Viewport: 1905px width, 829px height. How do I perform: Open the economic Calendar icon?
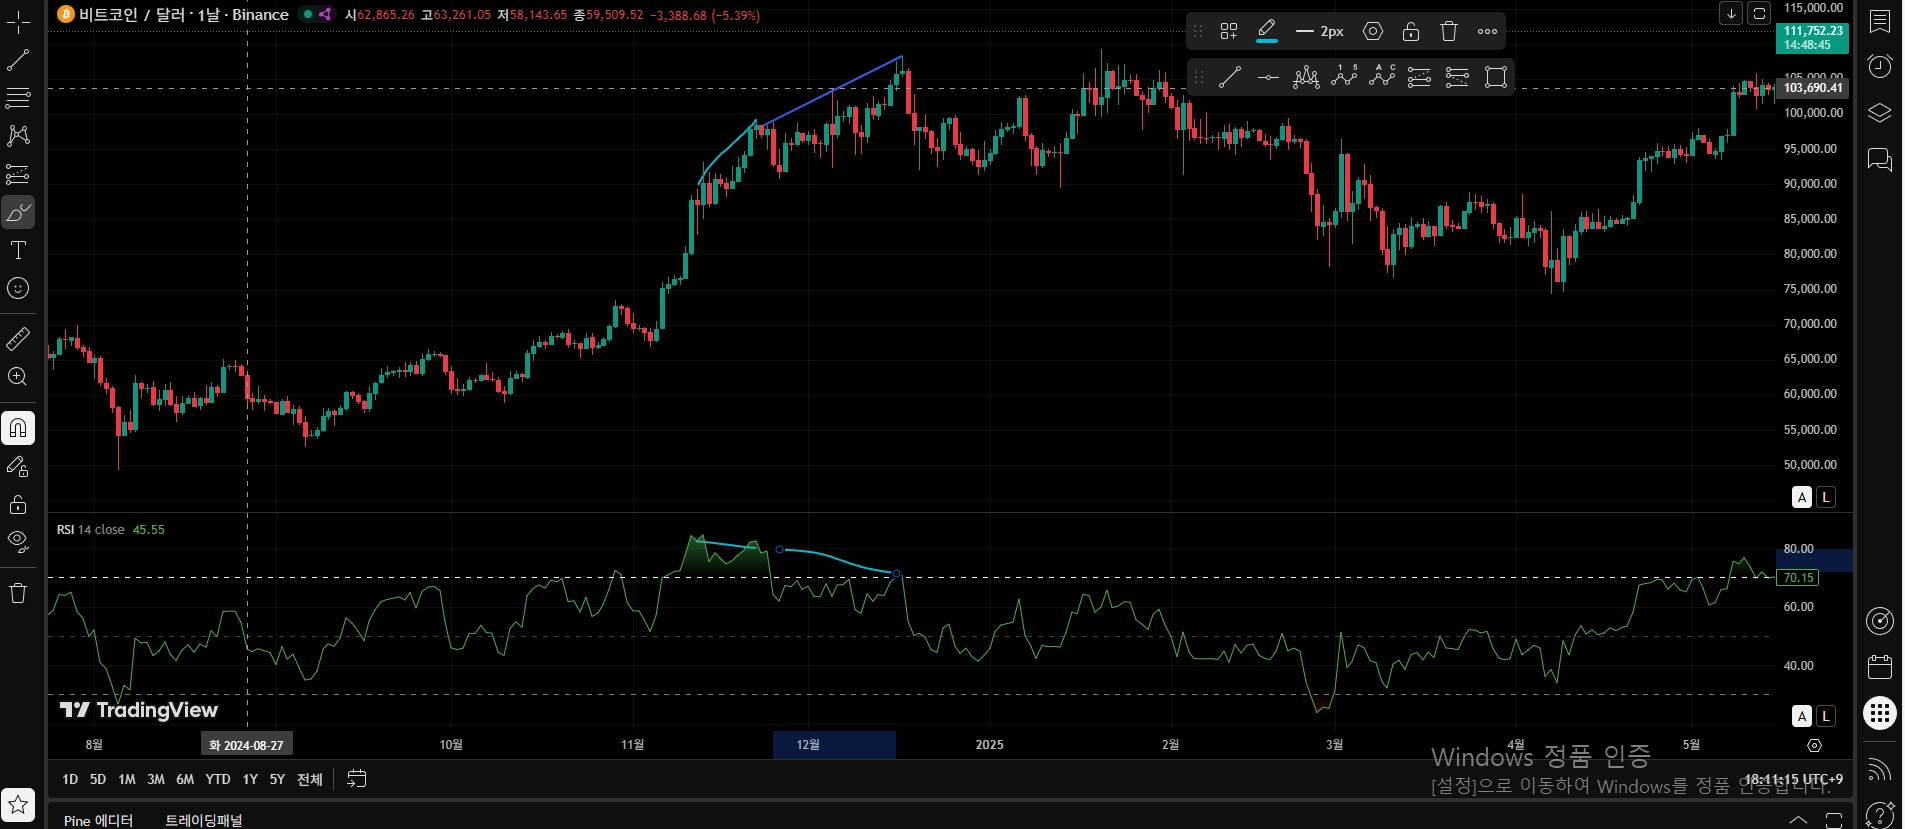1880,666
